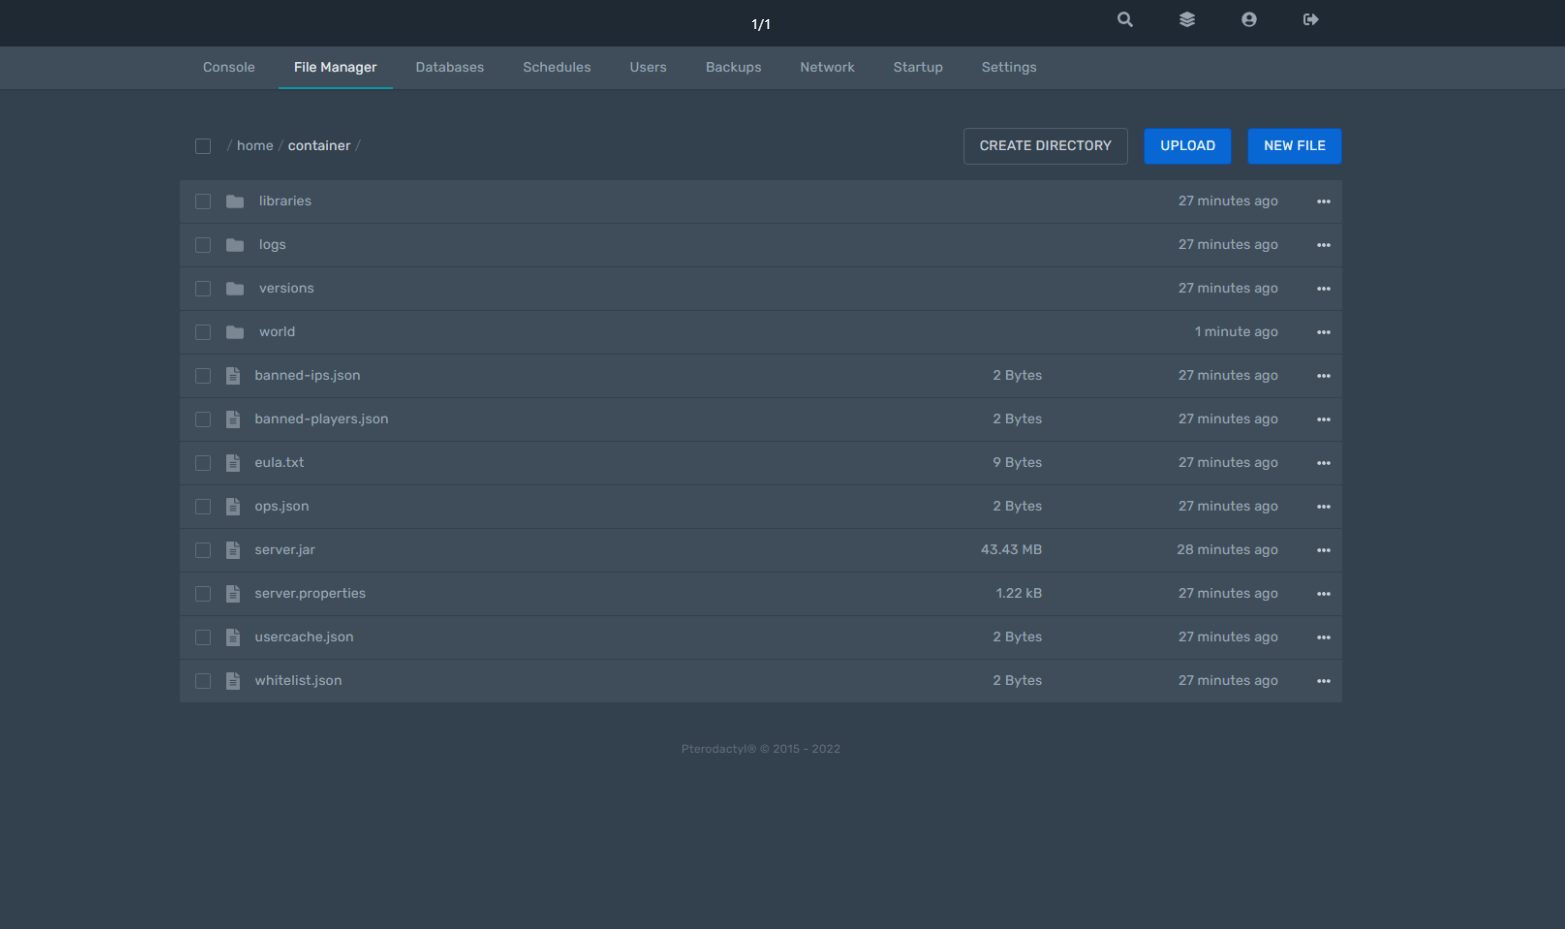Open the servers layers icon in top bar
This screenshot has height=929, width=1565.
pyautogui.click(x=1187, y=20)
